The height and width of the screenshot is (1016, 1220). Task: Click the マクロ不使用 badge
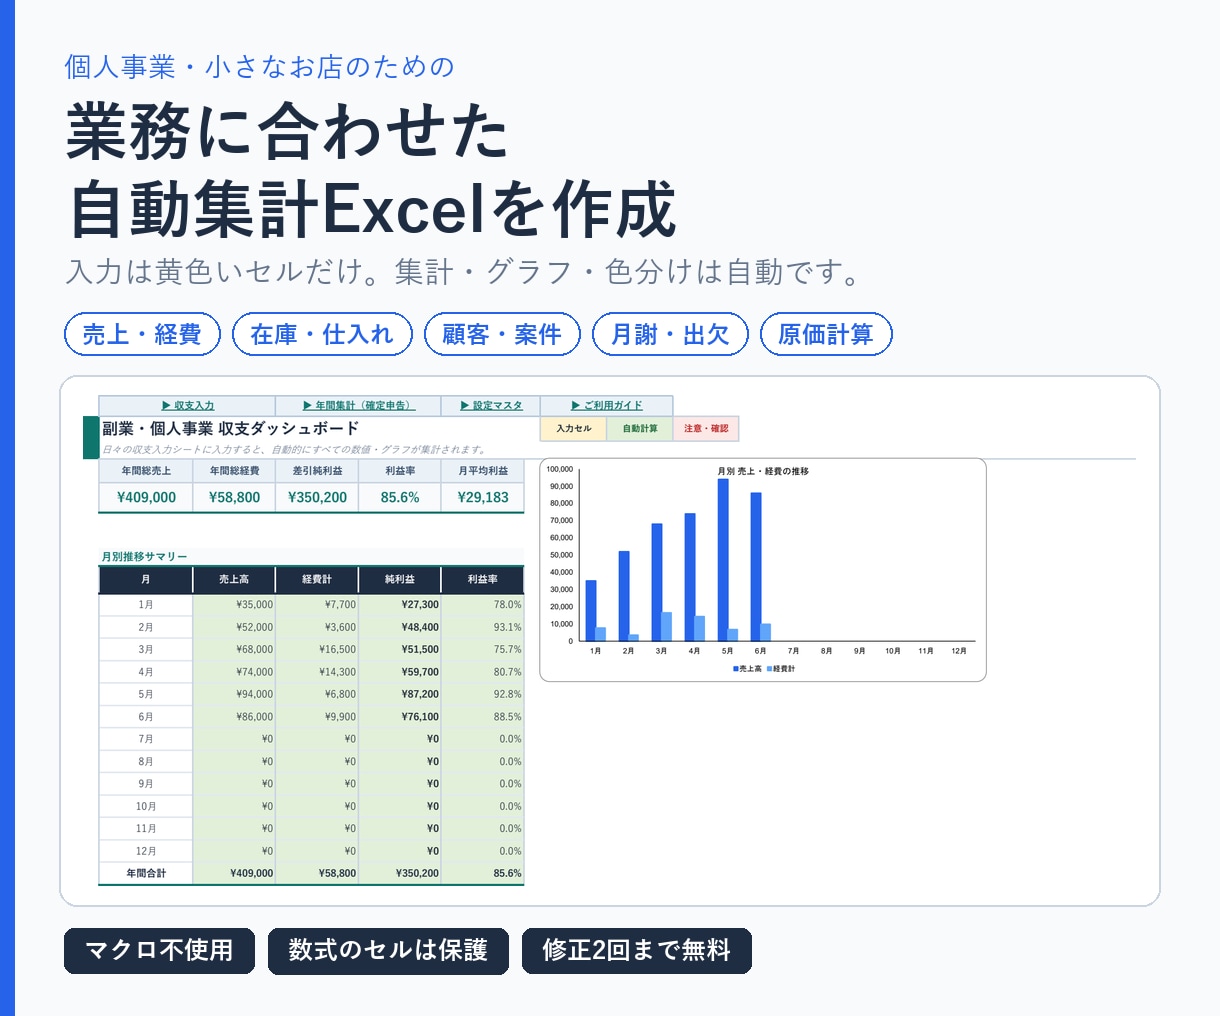159,950
